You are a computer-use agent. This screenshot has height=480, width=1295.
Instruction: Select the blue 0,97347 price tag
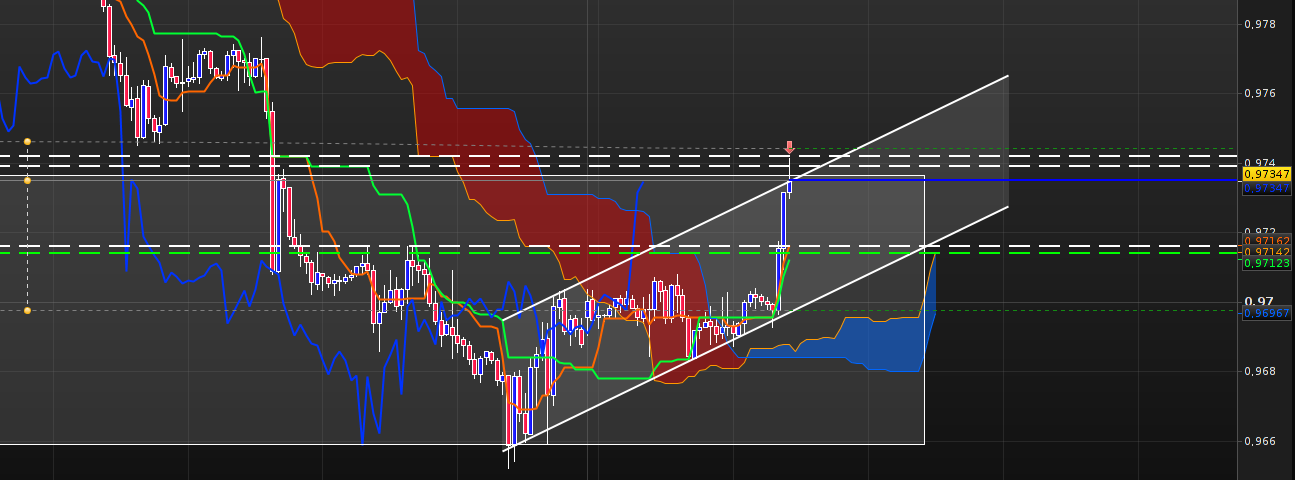1266,187
